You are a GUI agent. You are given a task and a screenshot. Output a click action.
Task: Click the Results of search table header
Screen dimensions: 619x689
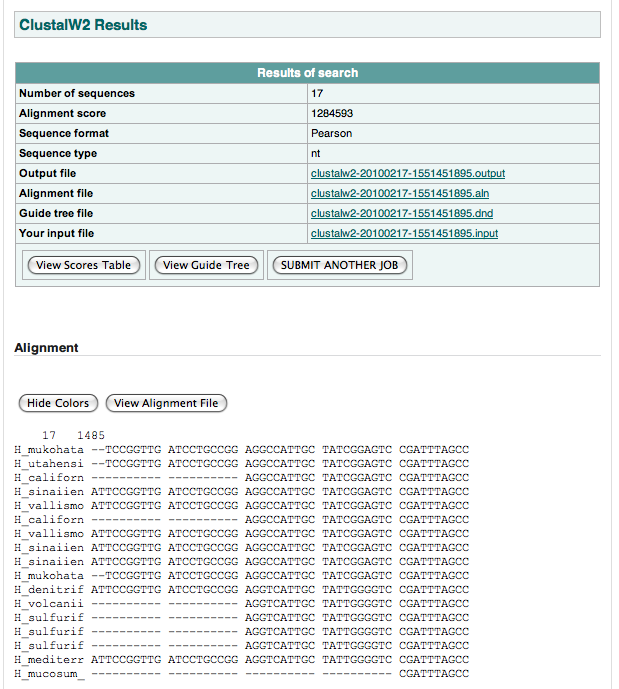pyautogui.click(x=308, y=73)
